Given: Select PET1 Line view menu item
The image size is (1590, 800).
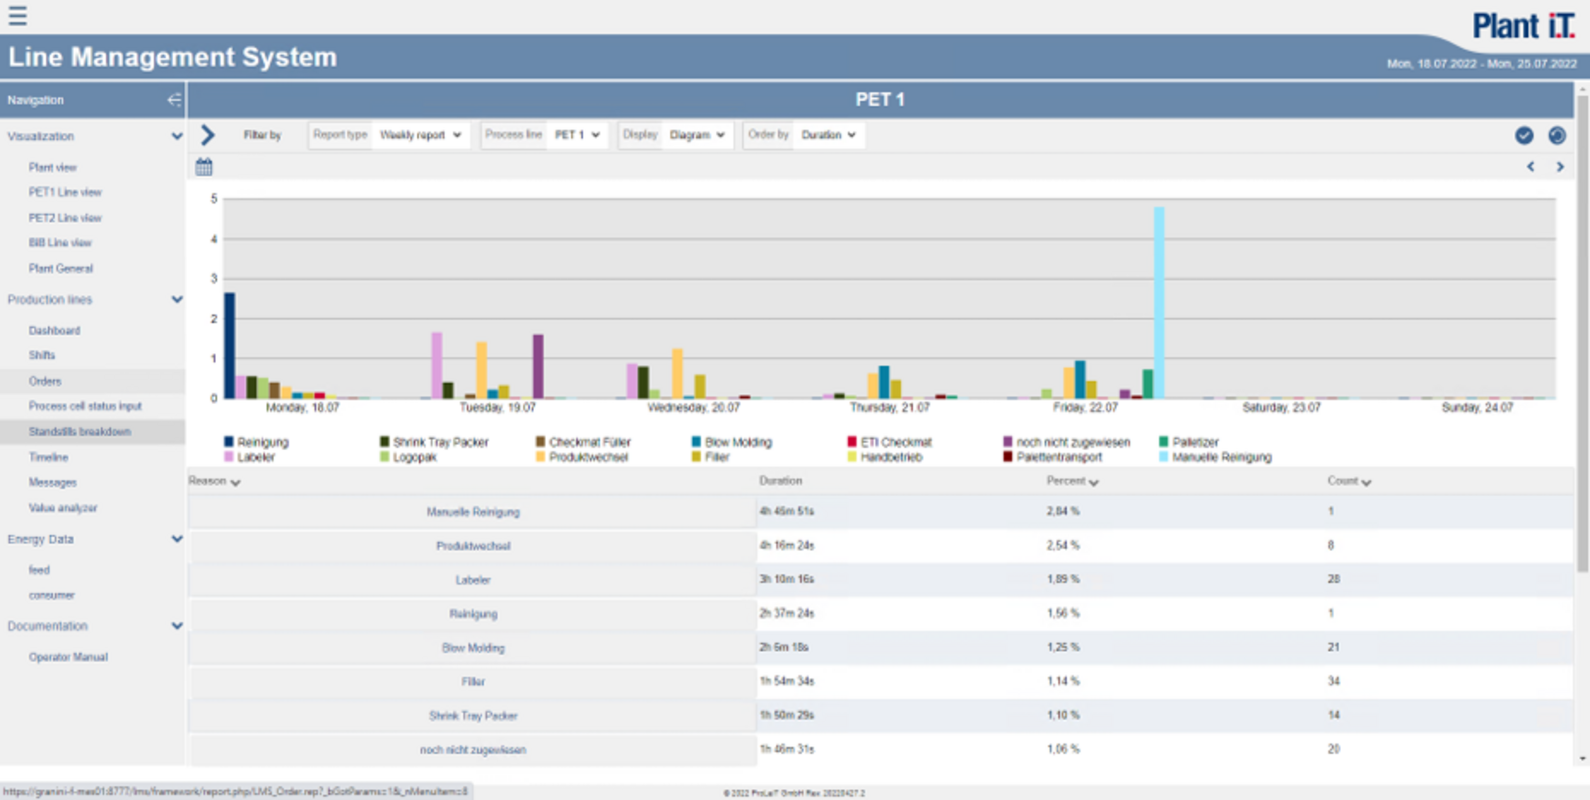Looking at the screenshot, I should click(x=65, y=192).
